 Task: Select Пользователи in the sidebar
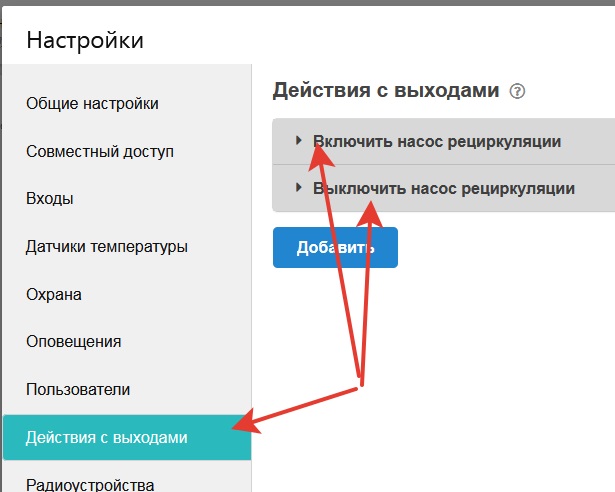coord(78,389)
